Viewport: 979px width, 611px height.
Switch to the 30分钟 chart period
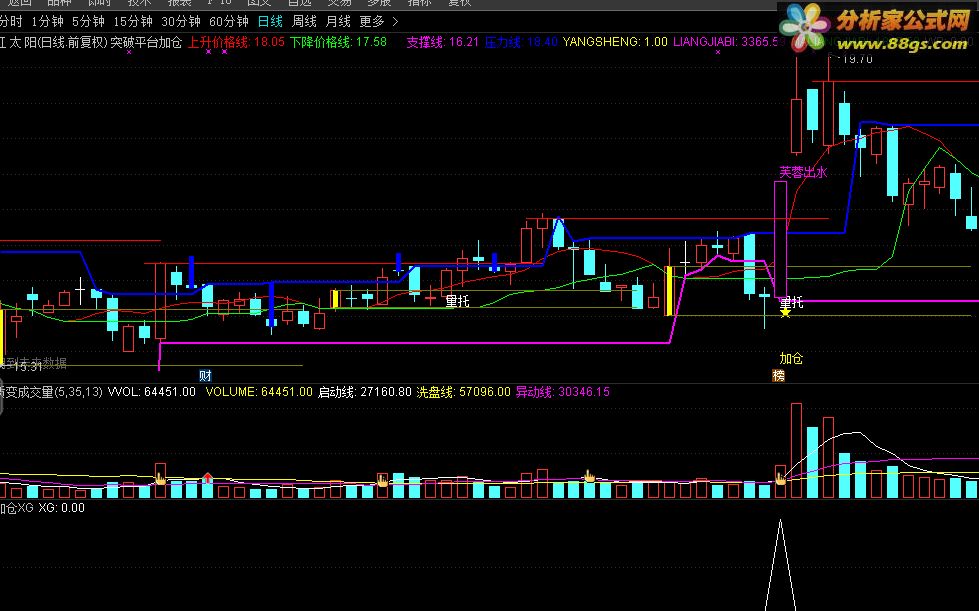point(181,22)
